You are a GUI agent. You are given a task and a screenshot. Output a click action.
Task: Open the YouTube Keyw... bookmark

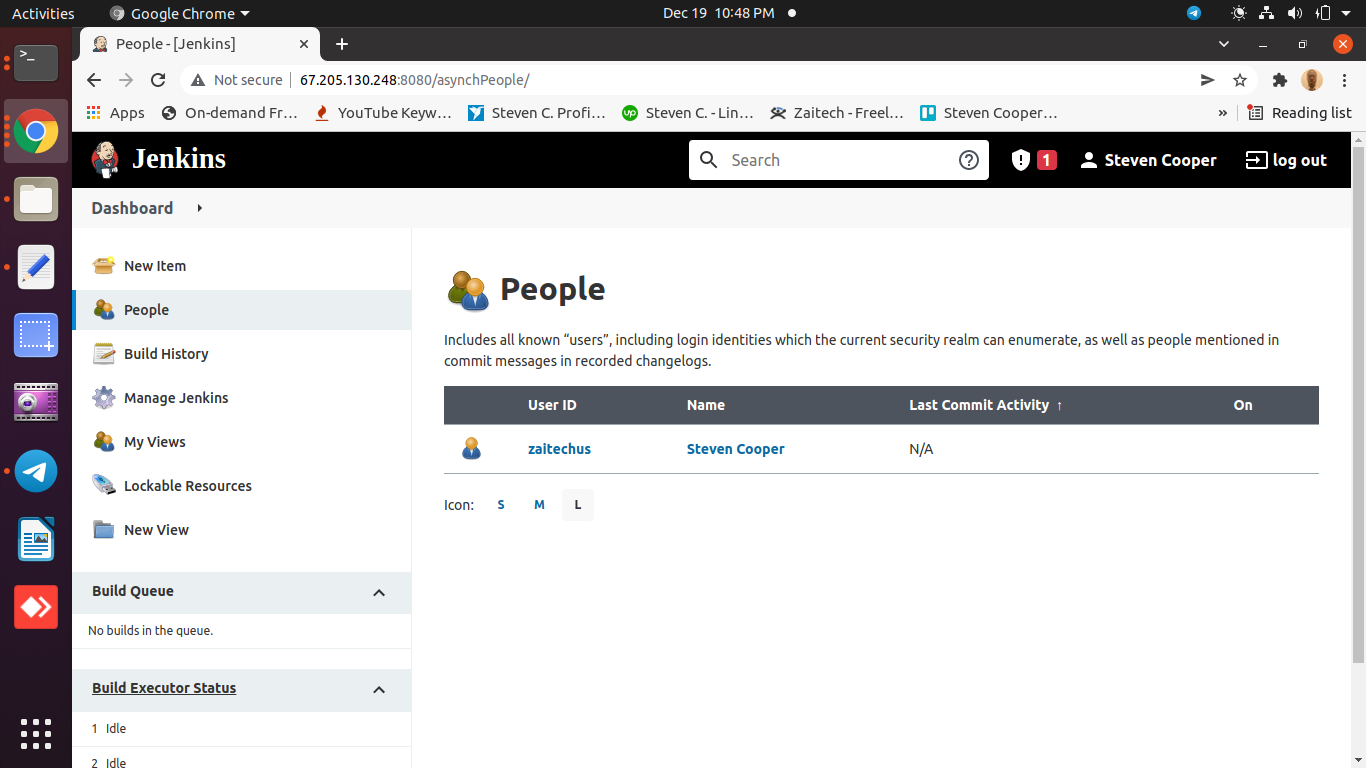(383, 113)
